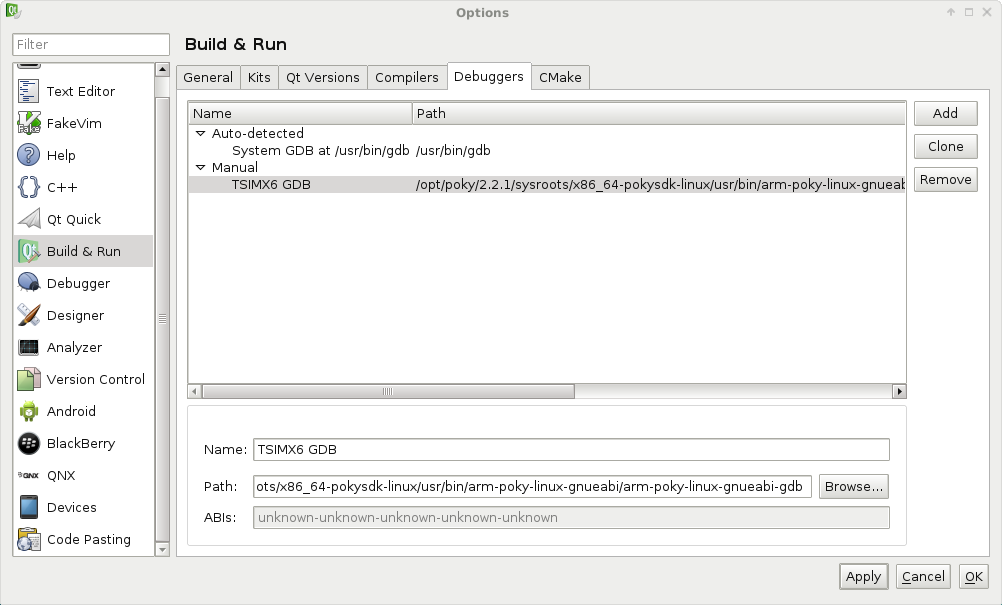This screenshot has width=1002, height=605.
Task: Browse for the debugger path
Action: point(854,486)
